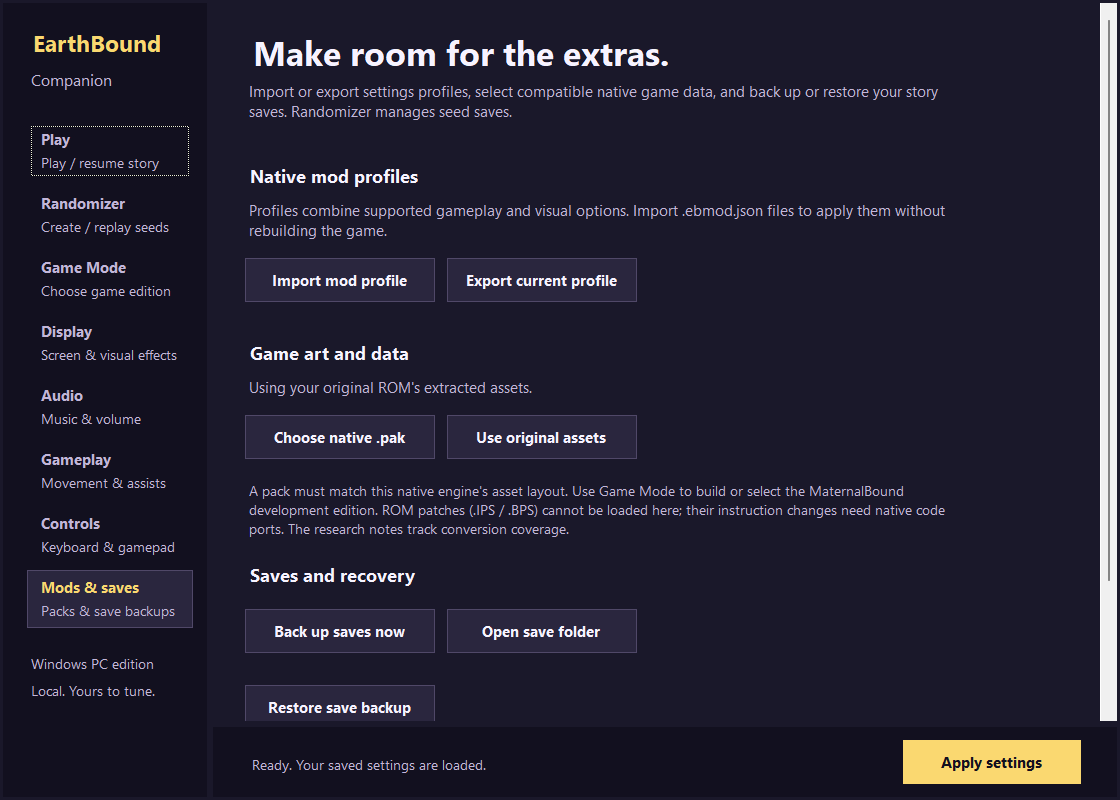The image size is (1120, 800).
Task: Click Restore save backup button
Action: (x=340, y=704)
